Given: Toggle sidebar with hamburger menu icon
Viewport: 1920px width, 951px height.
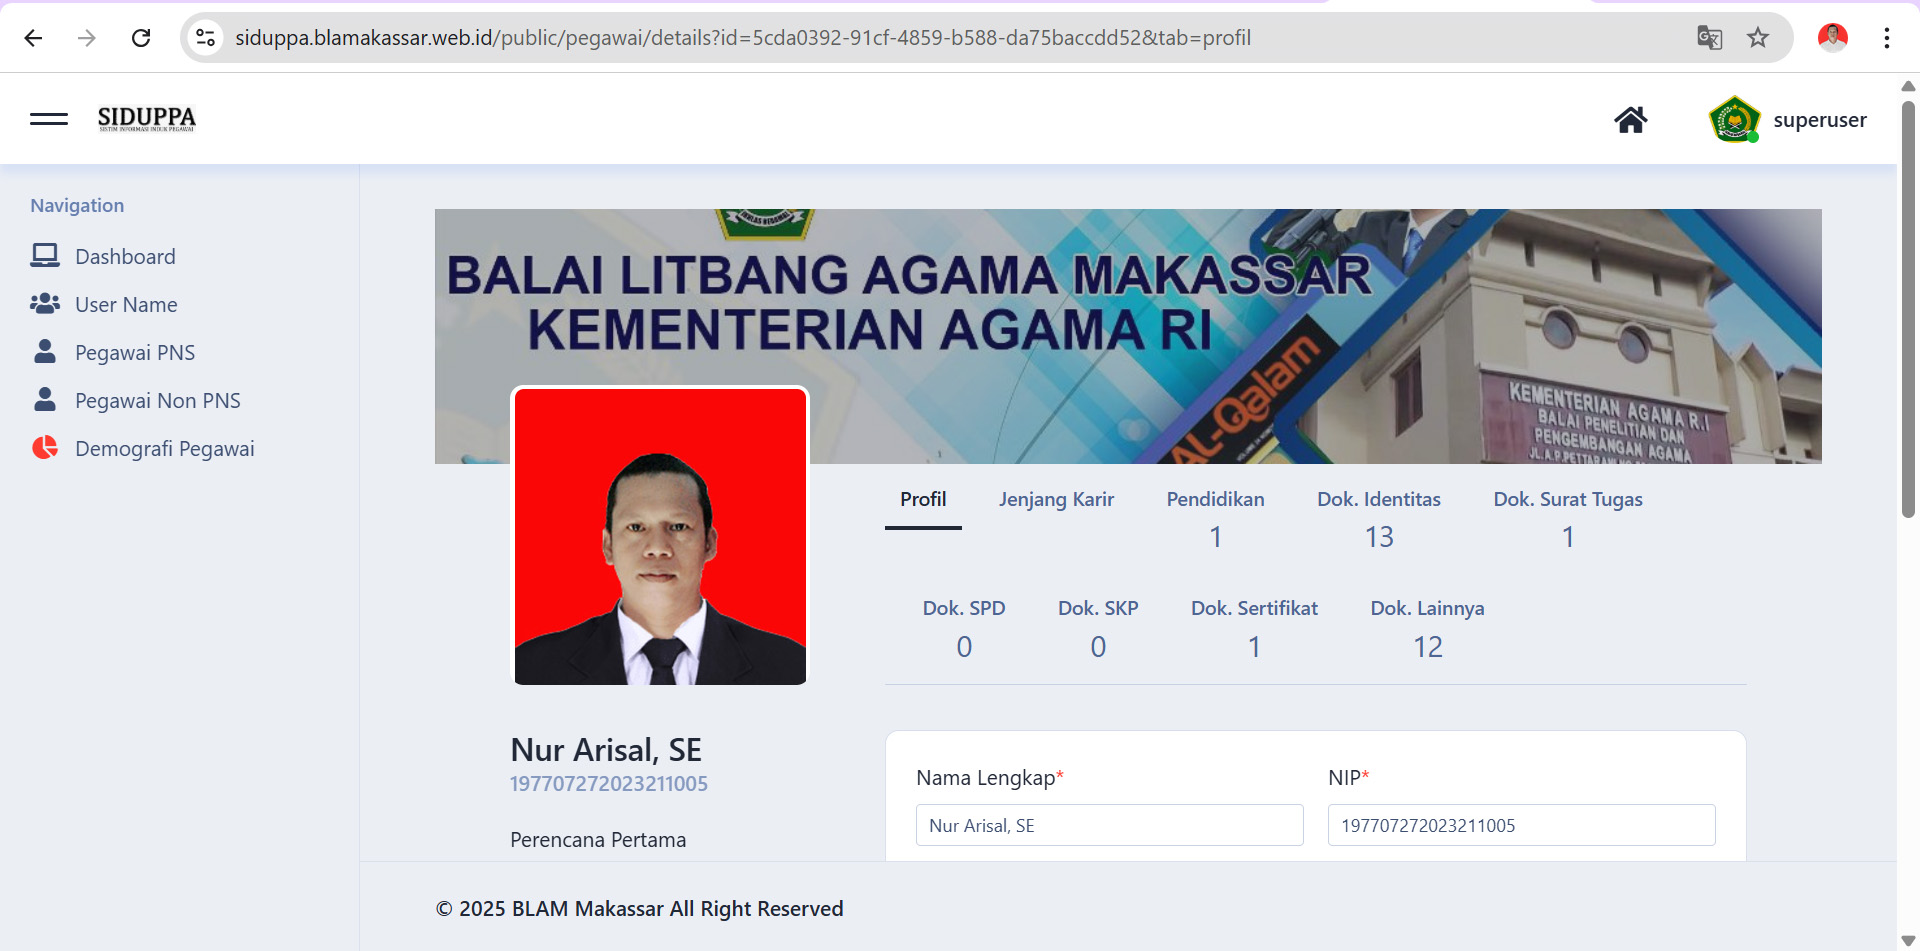Looking at the screenshot, I should click(x=49, y=119).
